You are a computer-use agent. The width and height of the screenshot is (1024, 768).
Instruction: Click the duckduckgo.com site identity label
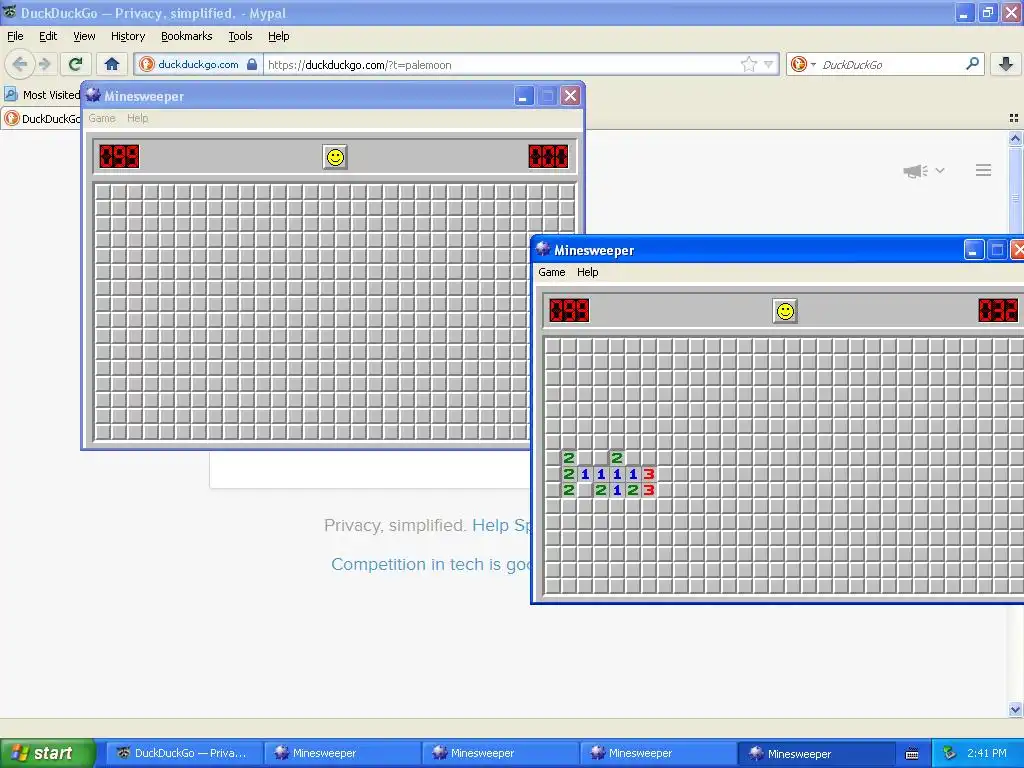198,64
